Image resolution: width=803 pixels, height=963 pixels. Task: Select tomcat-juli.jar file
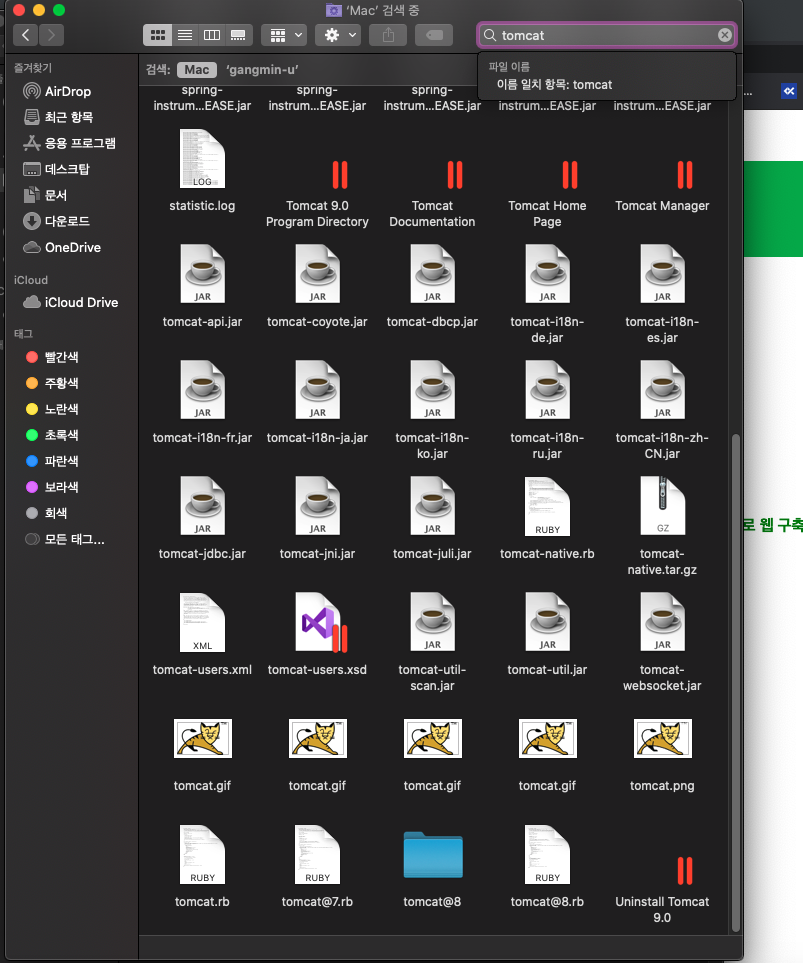(433, 506)
